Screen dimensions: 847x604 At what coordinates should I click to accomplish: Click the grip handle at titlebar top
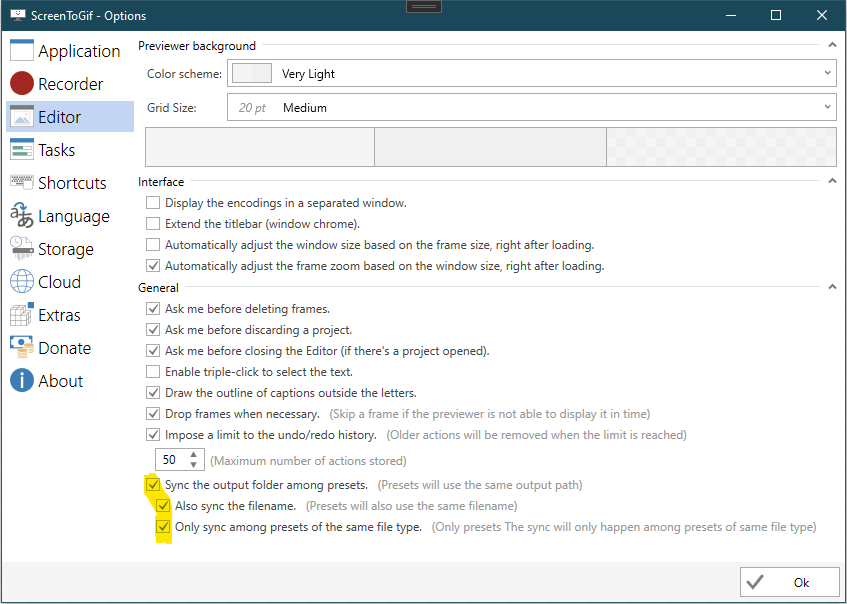424,6
